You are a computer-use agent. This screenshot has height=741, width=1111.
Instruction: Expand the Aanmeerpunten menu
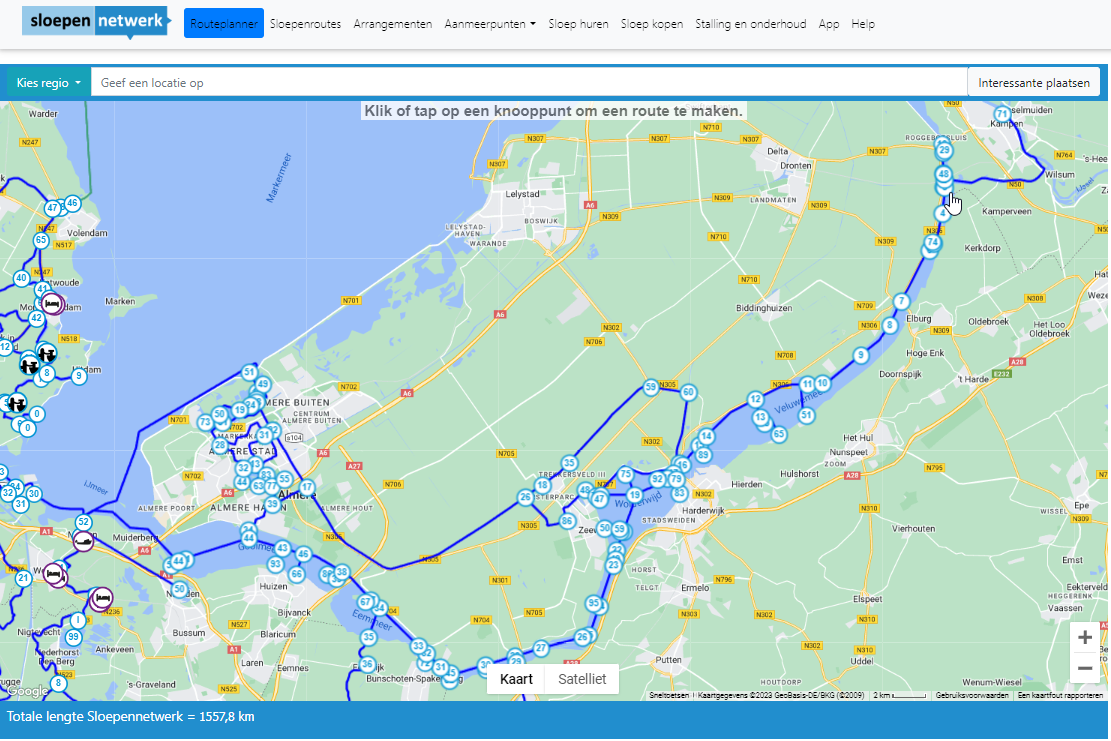click(489, 24)
